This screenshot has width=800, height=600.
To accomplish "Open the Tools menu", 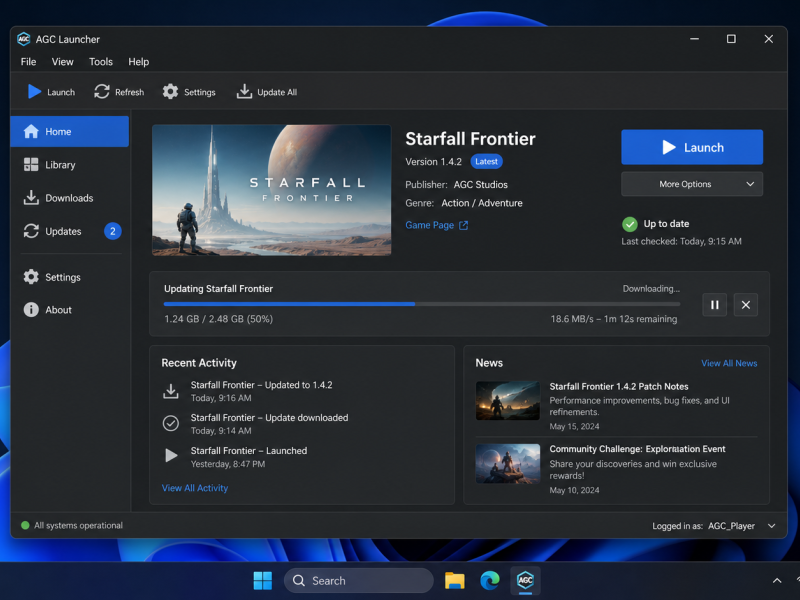I will (101, 62).
